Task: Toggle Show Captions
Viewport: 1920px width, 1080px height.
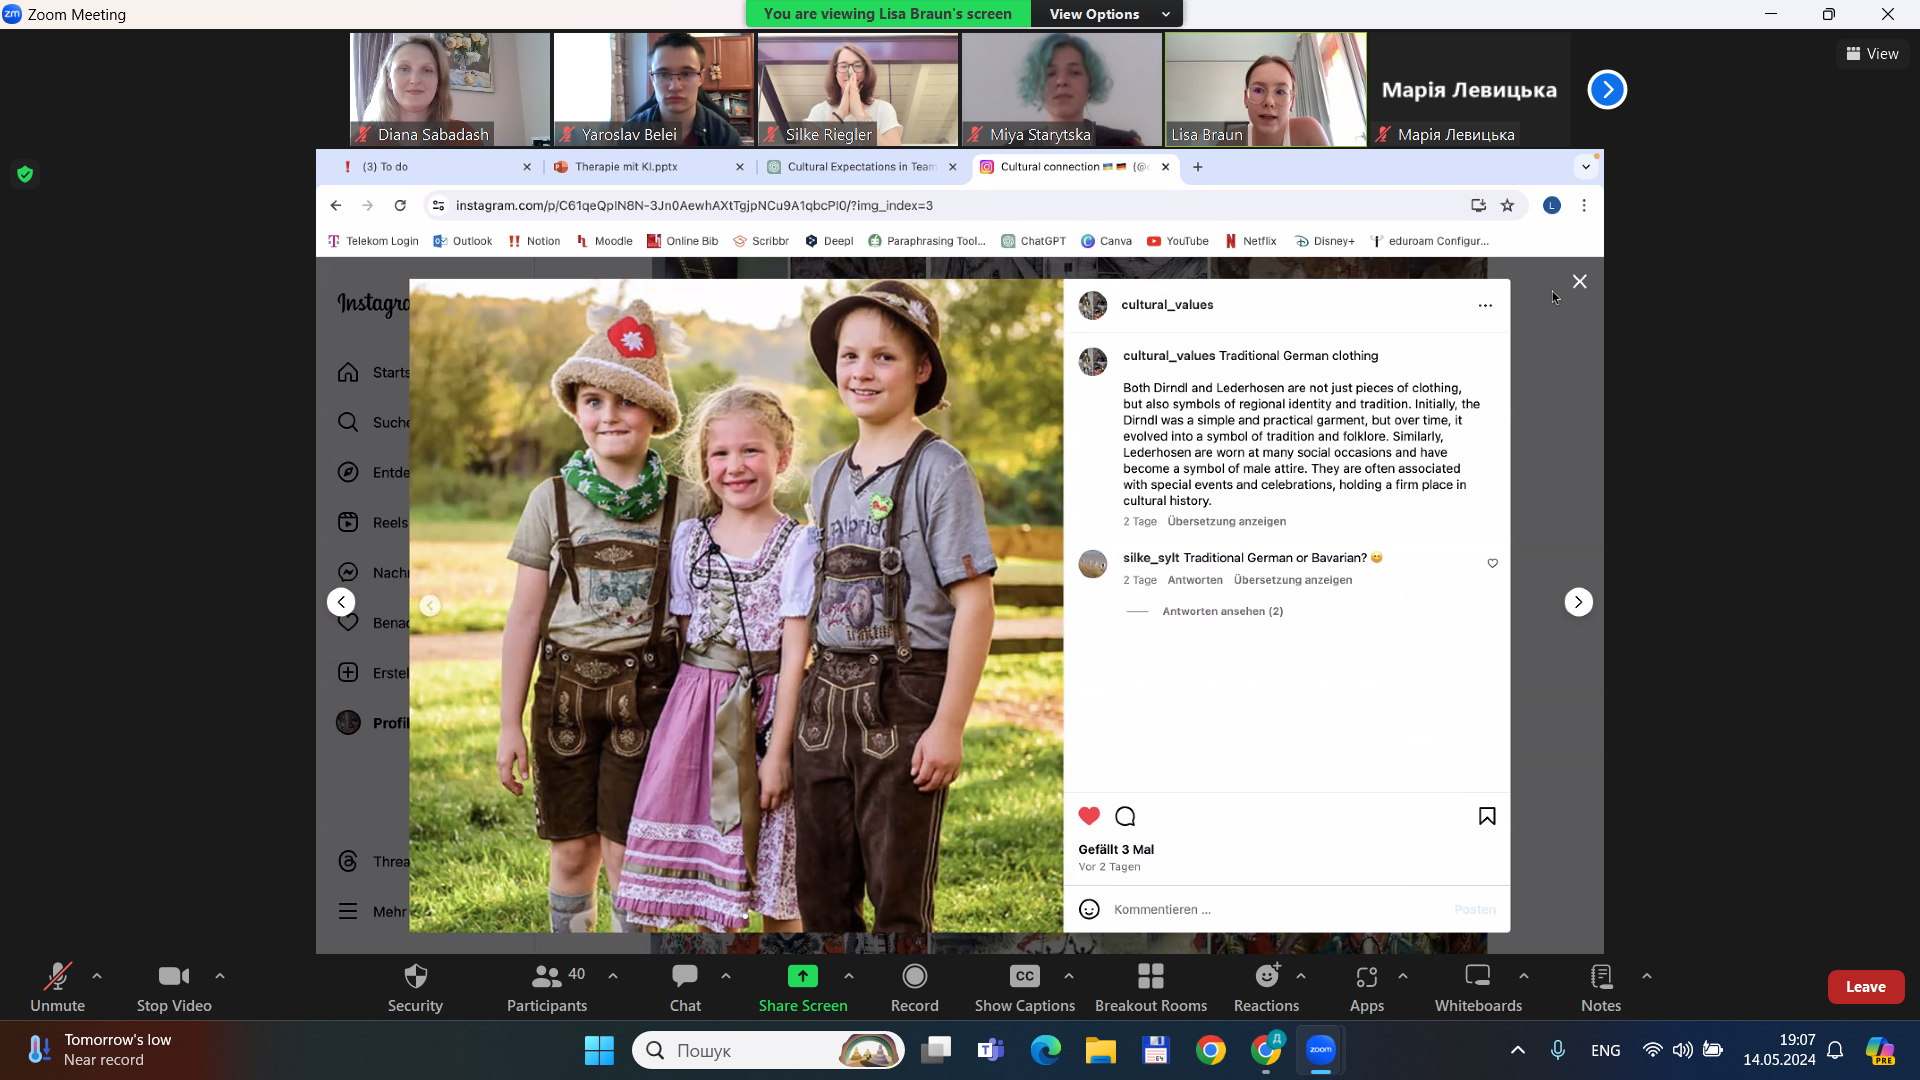Action: (1024, 976)
